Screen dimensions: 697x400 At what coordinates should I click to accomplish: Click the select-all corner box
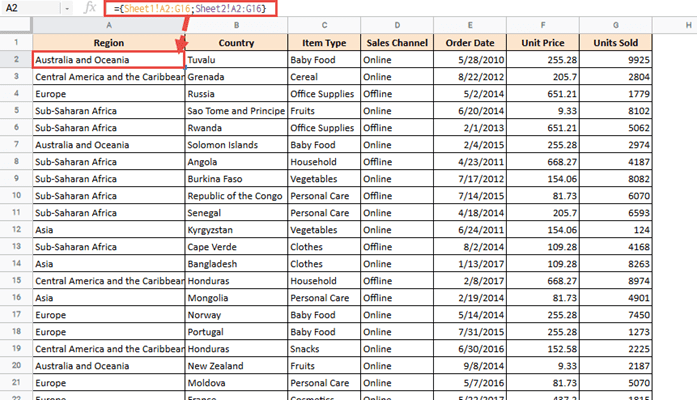point(15,25)
